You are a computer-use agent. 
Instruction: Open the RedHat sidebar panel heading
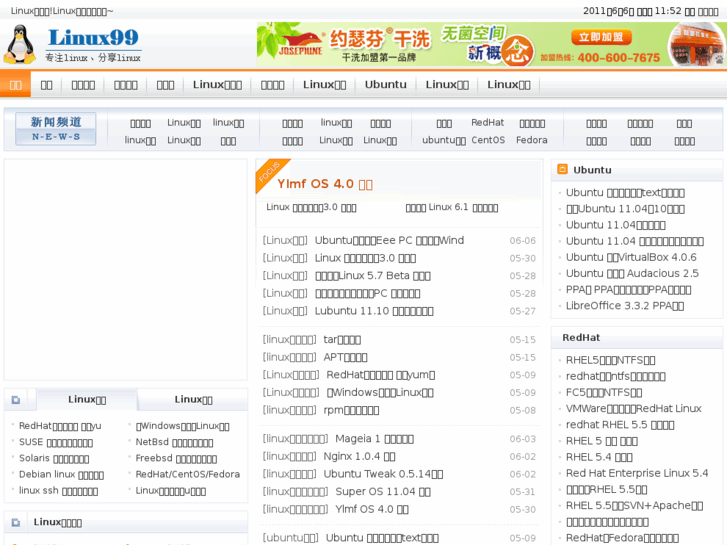click(x=581, y=338)
